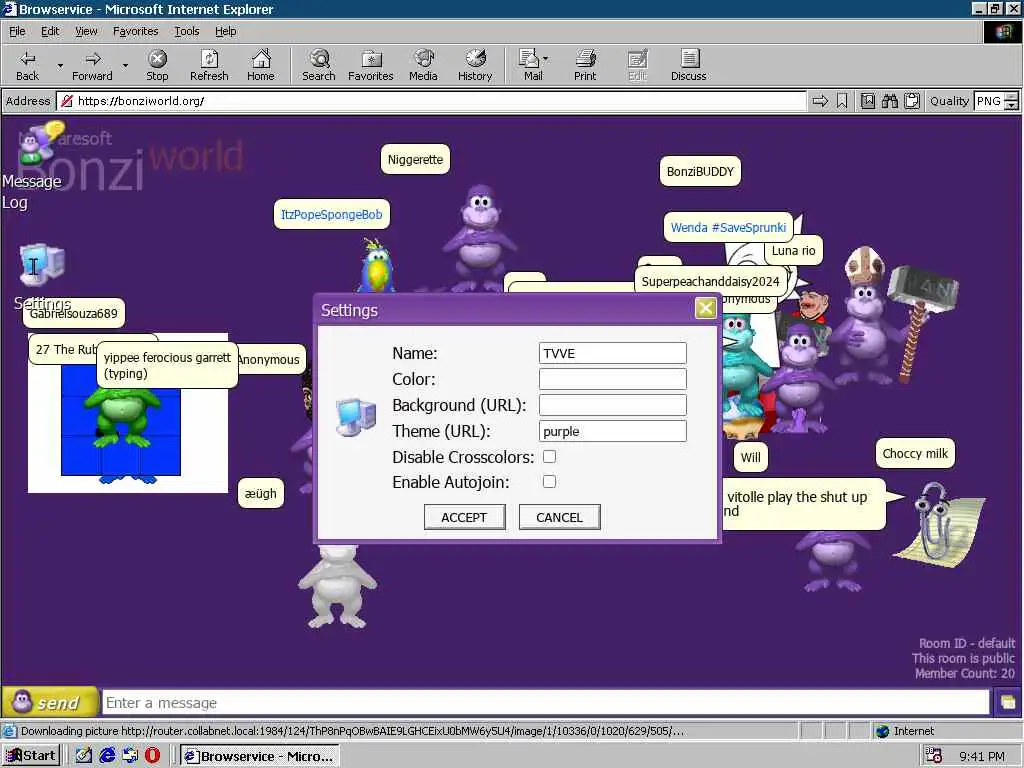Click the white Bonzi character

point(337,586)
